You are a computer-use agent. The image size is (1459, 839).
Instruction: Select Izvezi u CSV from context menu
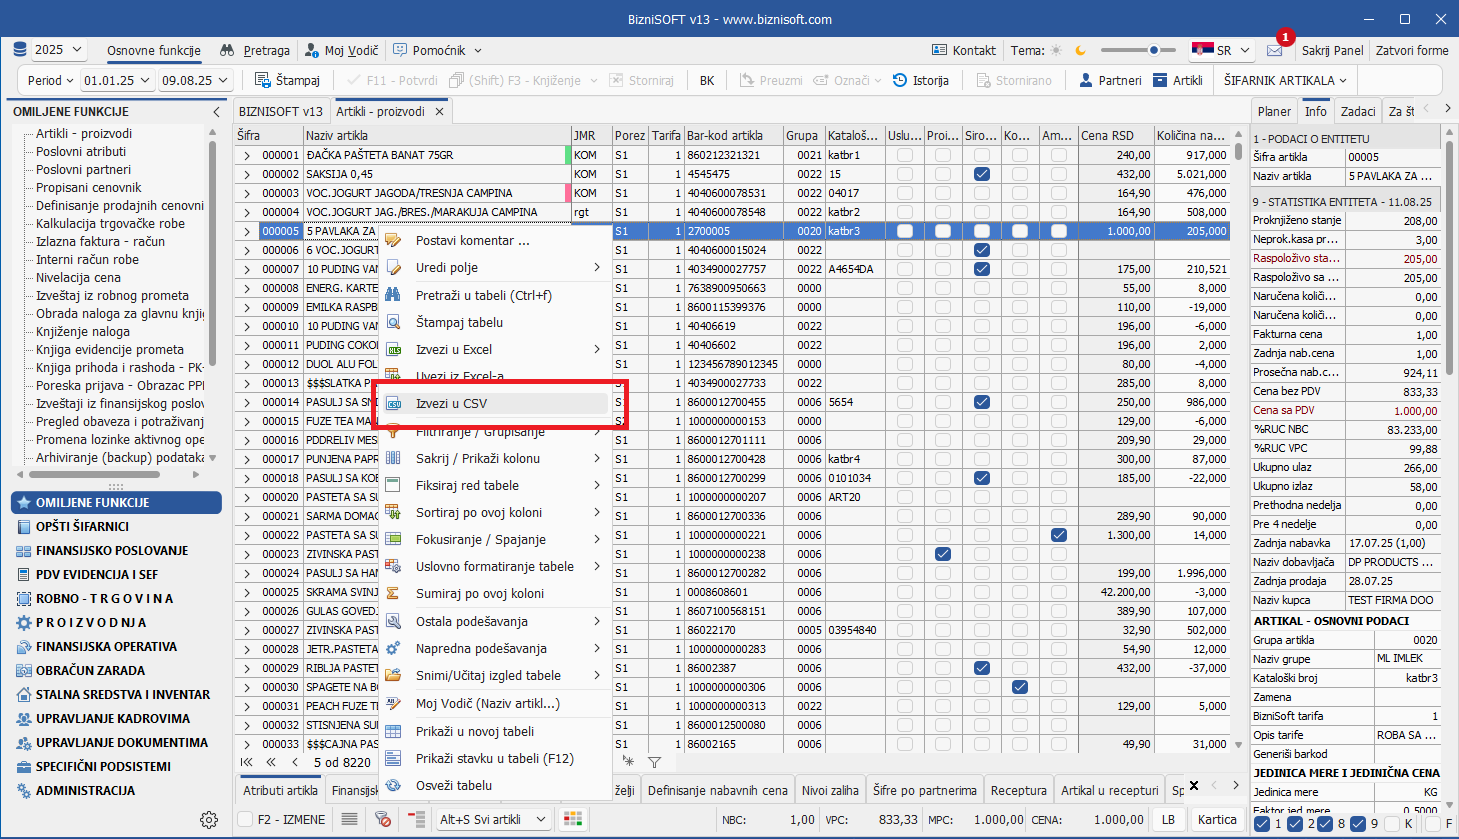click(452, 404)
